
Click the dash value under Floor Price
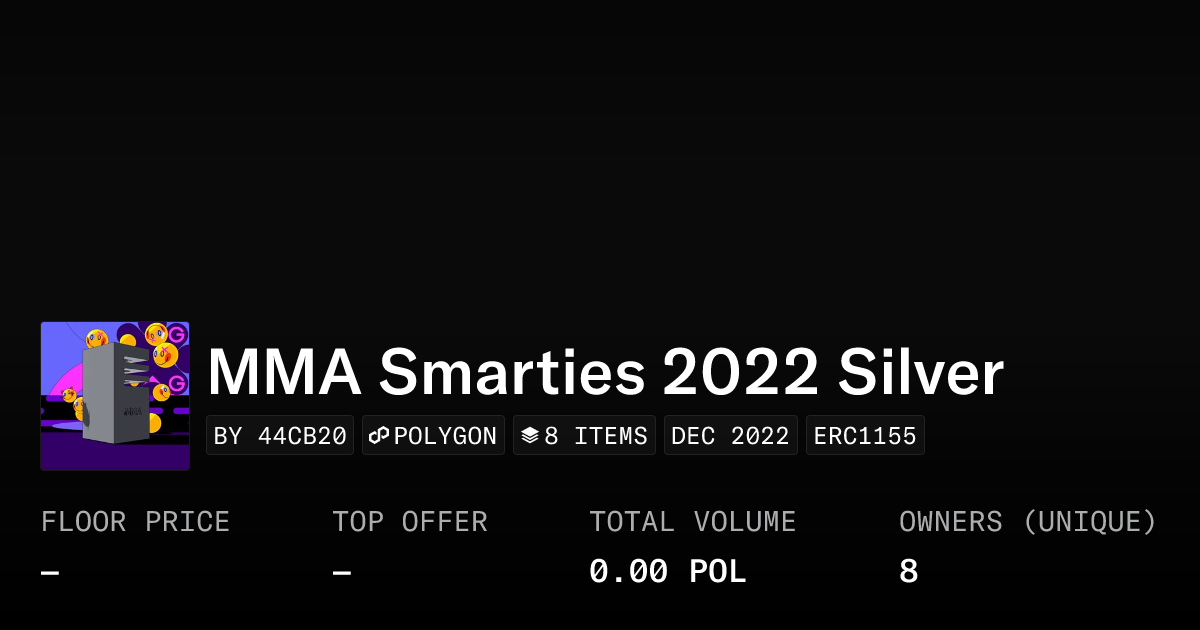[50, 572]
